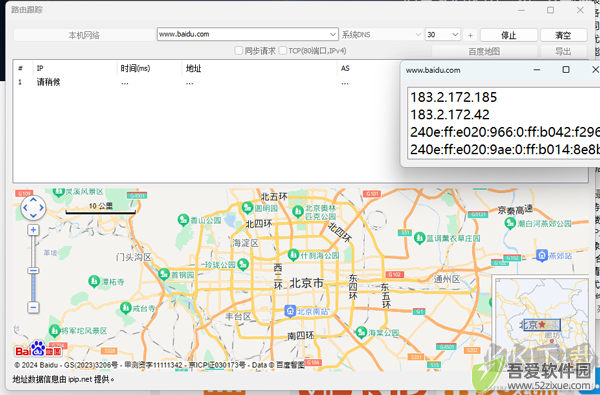Click the 北京市 city label on map
This screenshot has height=395, width=600.
tap(306, 283)
